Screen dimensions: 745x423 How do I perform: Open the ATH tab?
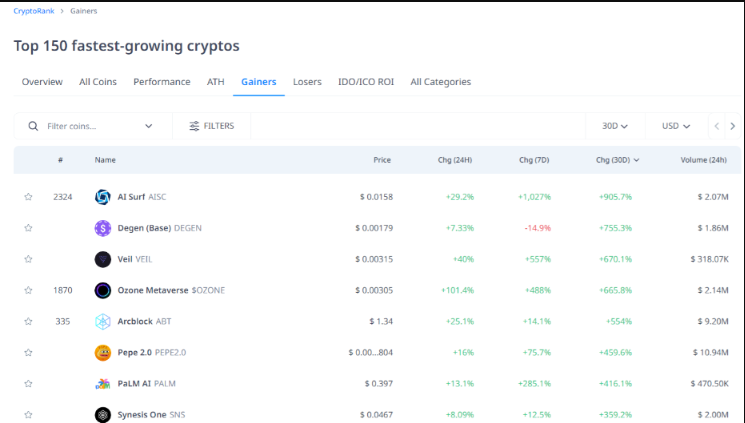(x=215, y=82)
